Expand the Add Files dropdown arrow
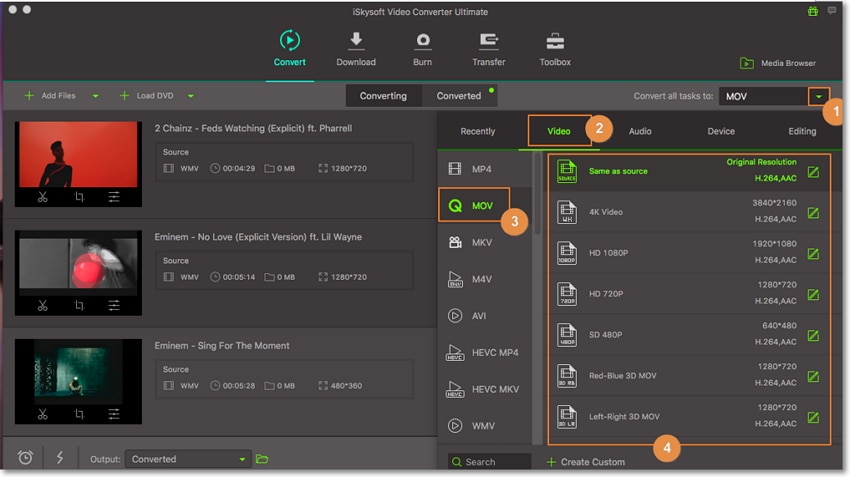Image resolution: width=850 pixels, height=477 pixels. tap(95, 96)
